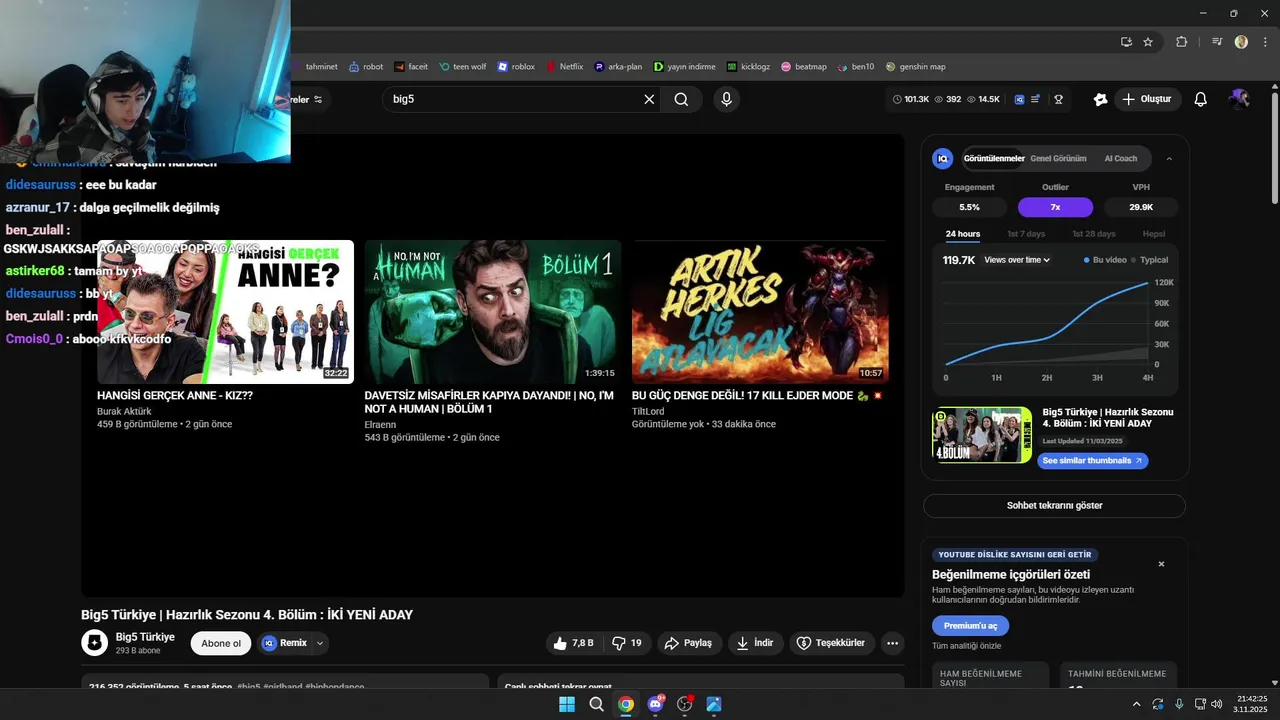Open the three-dot more actions menu
This screenshot has width=1280, height=720.
(x=893, y=643)
